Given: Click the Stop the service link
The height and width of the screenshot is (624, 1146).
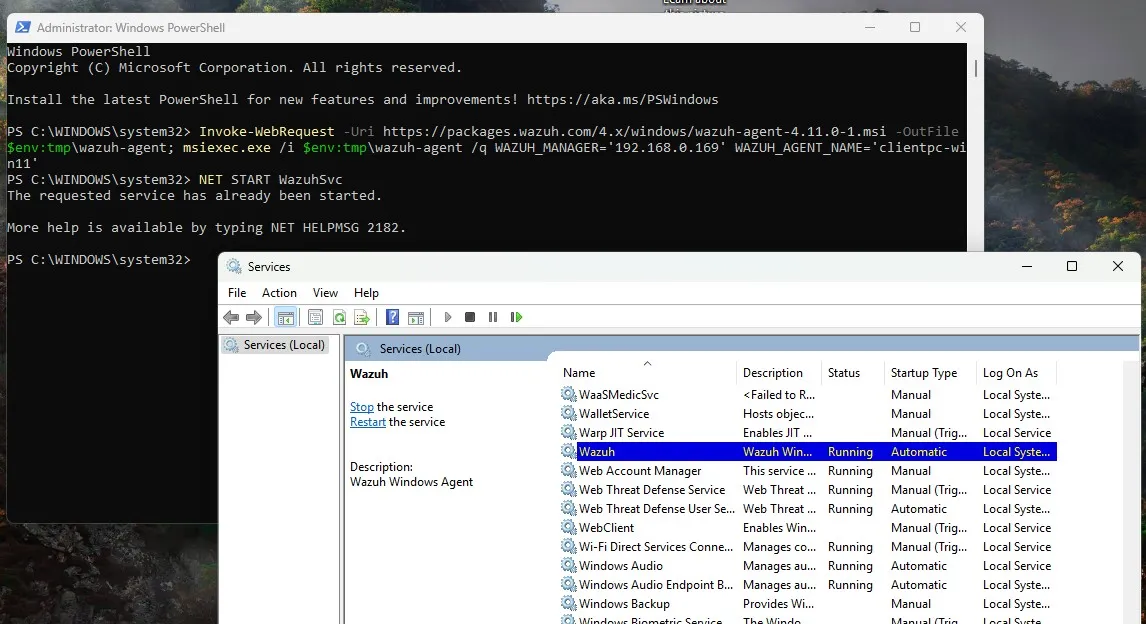Looking at the screenshot, I should (361, 407).
